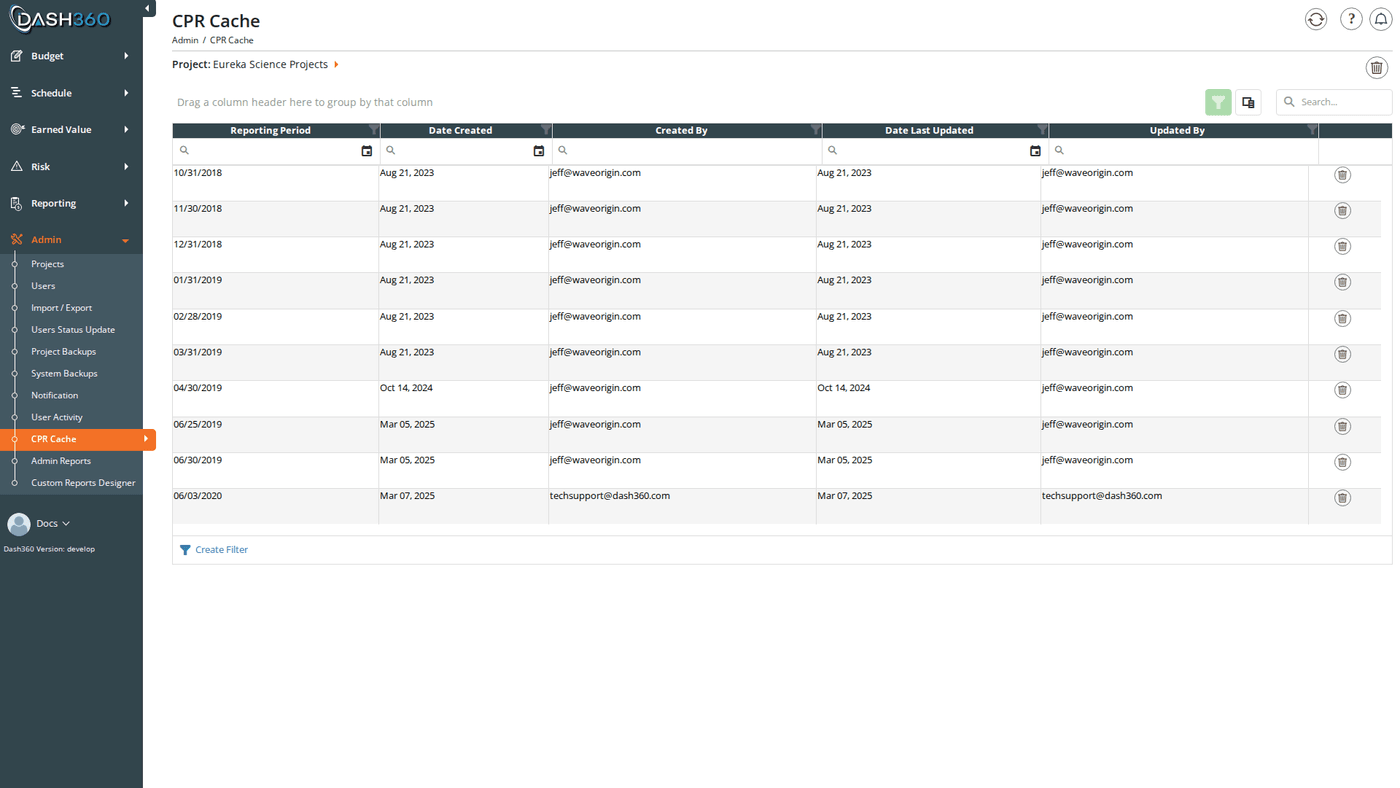This screenshot has height=788, width=1400.
Task: Click the Create Filter link
Action: pyautogui.click(x=214, y=550)
